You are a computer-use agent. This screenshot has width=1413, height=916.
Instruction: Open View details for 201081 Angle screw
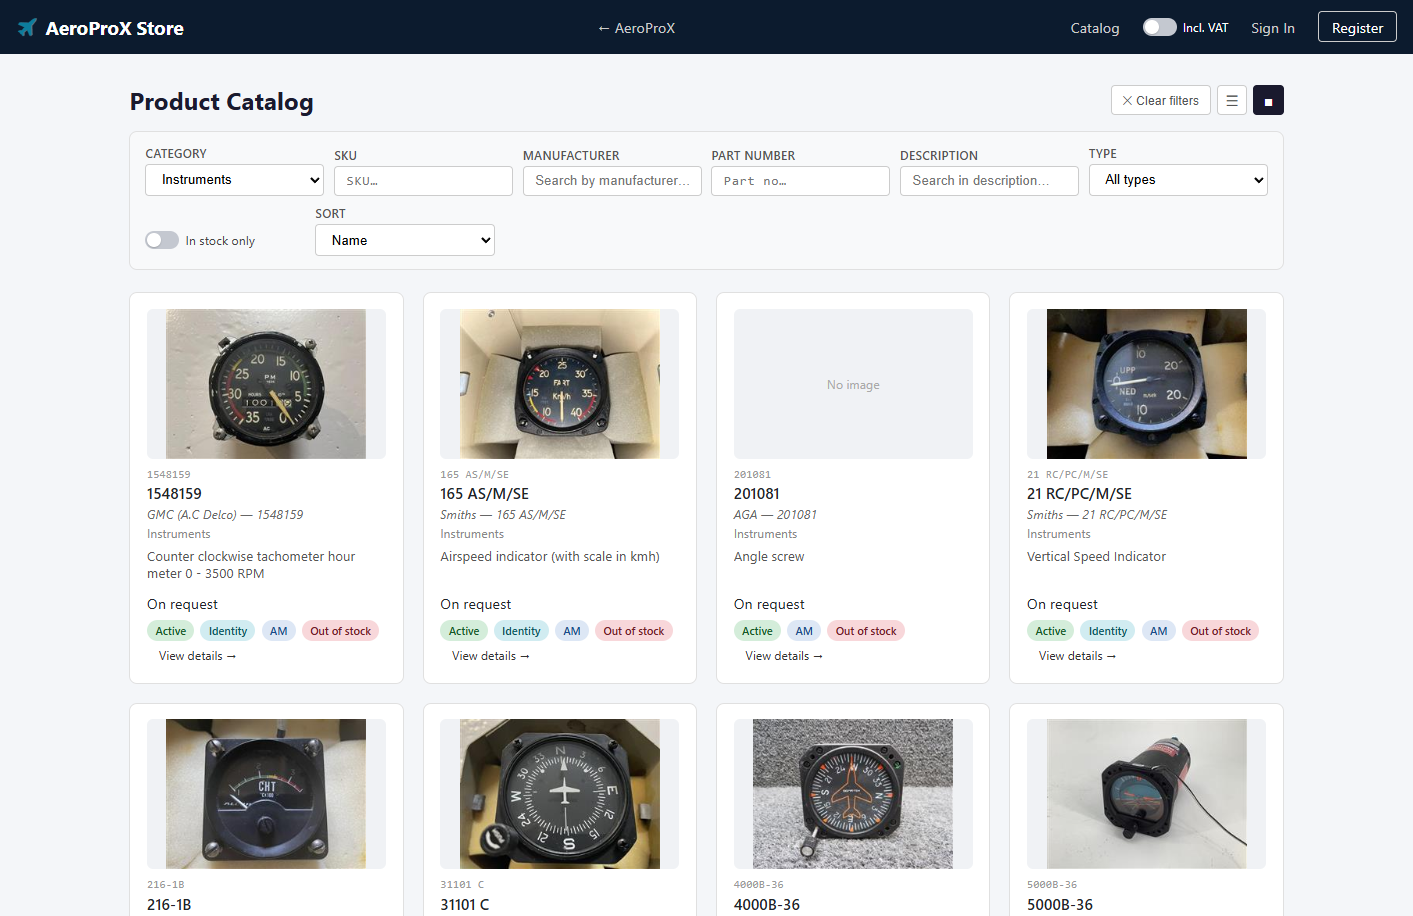point(784,656)
